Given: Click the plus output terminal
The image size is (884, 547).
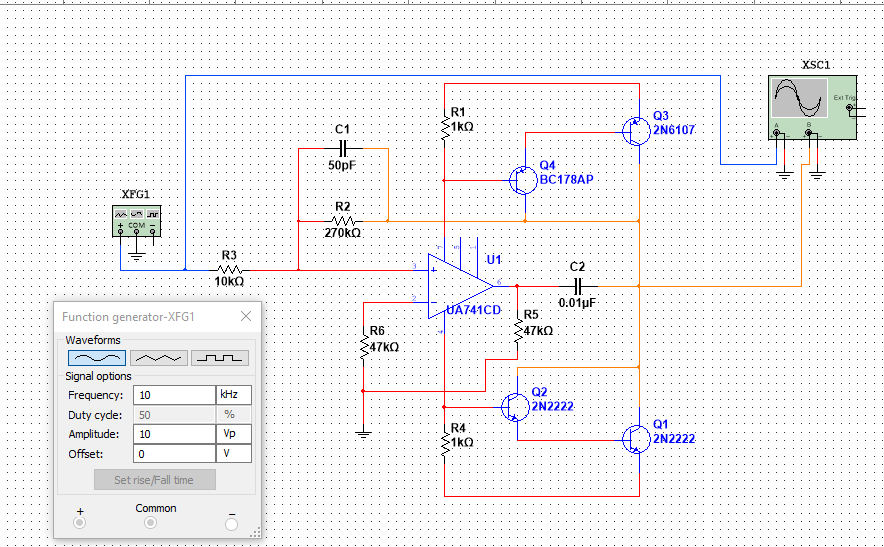Looking at the screenshot, I should point(79,523).
